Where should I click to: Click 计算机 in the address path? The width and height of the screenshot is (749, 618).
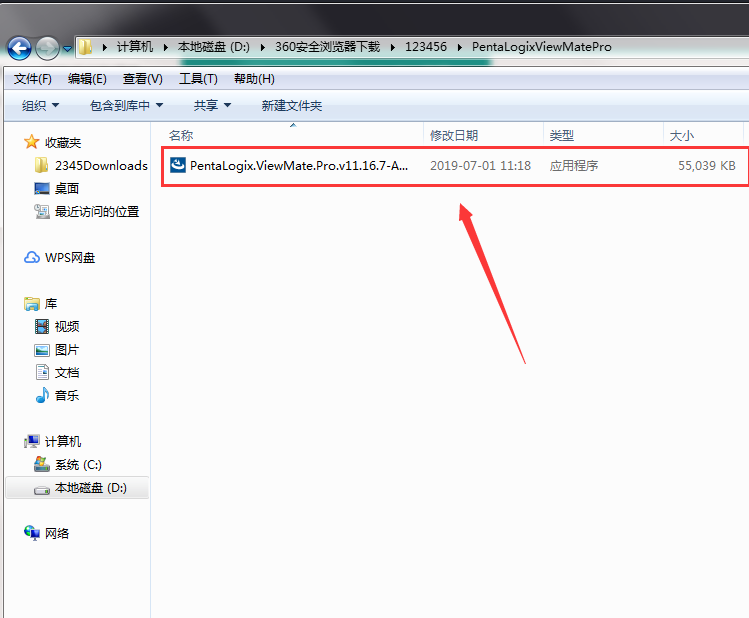tap(135, 47)
